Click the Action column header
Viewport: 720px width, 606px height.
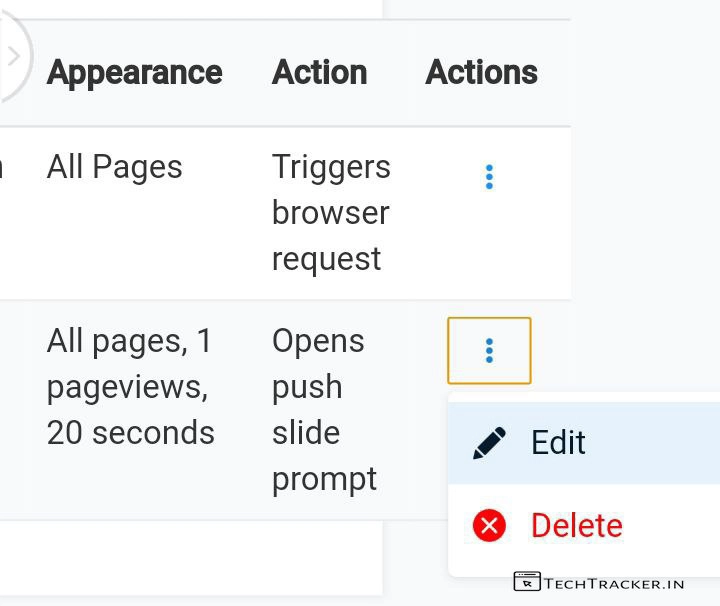(x=319, y=72)
